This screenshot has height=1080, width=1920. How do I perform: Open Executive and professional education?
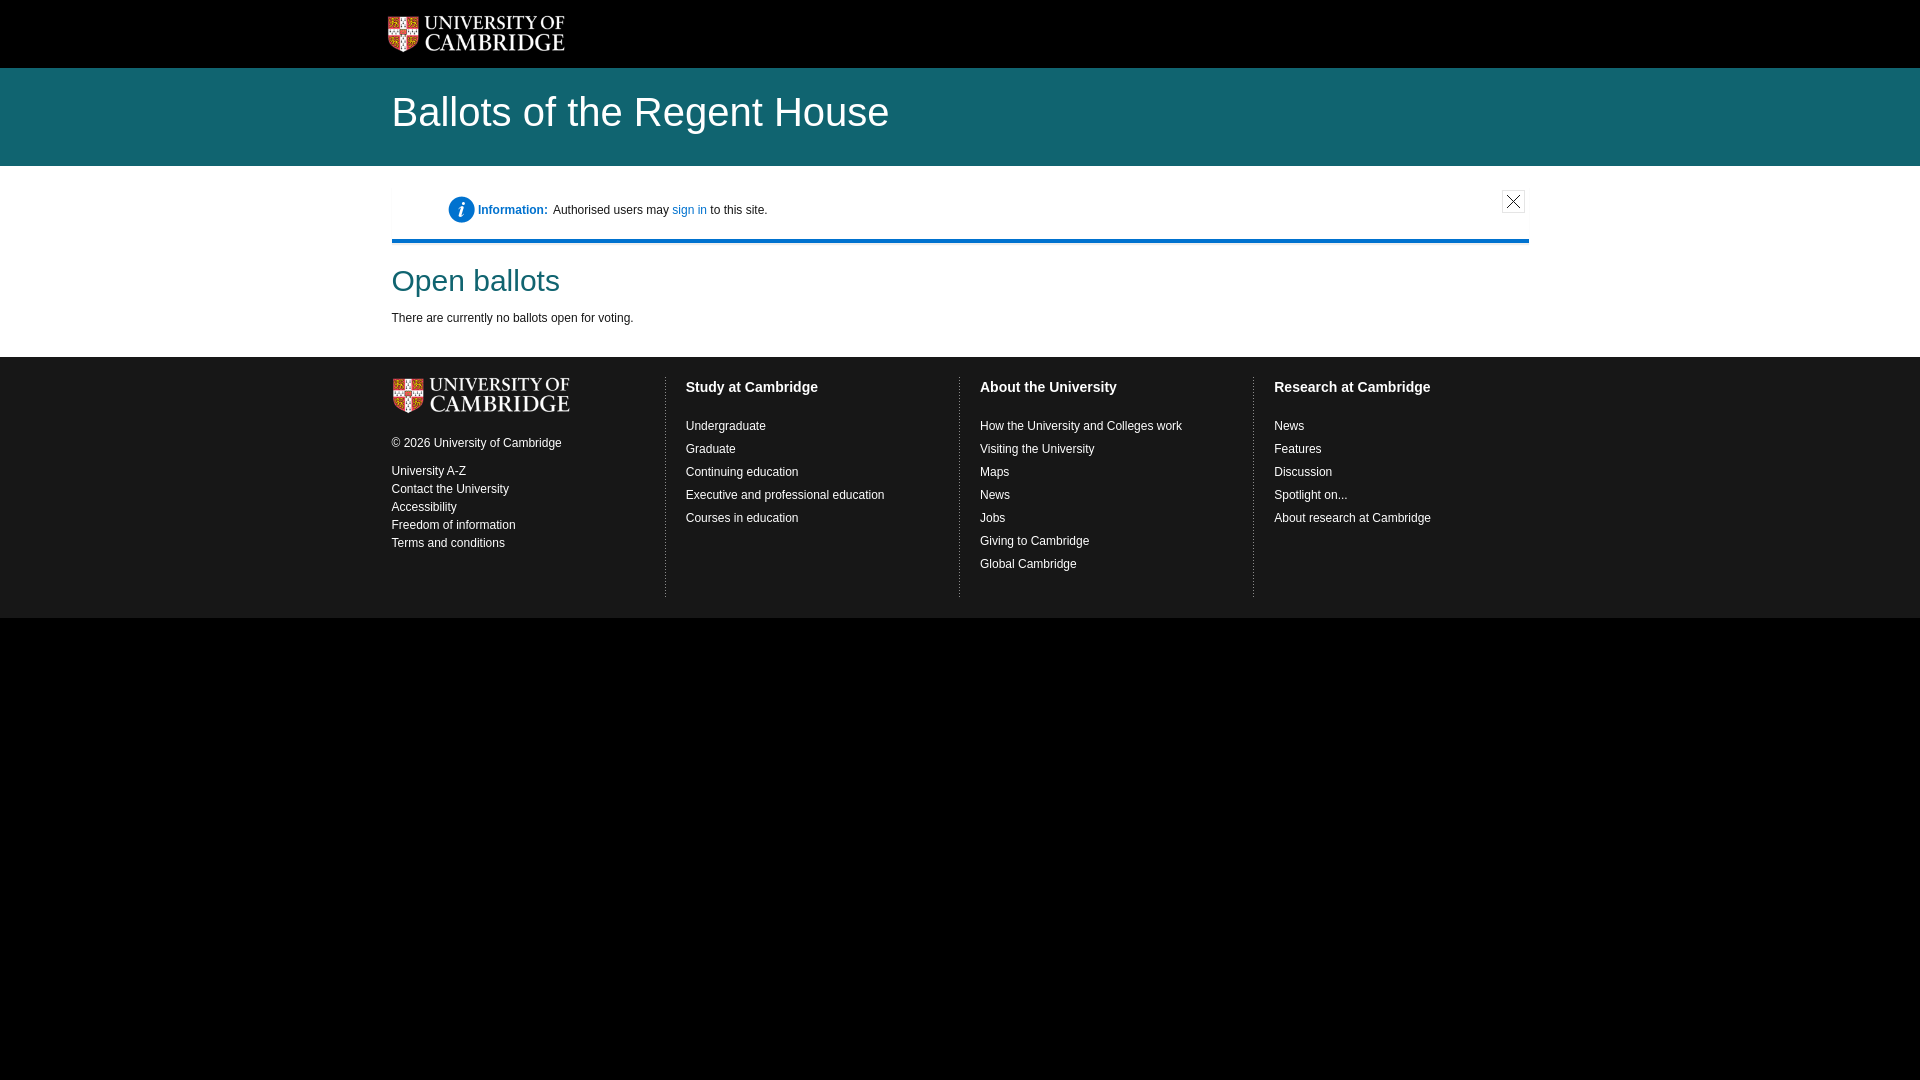(785, 495)
